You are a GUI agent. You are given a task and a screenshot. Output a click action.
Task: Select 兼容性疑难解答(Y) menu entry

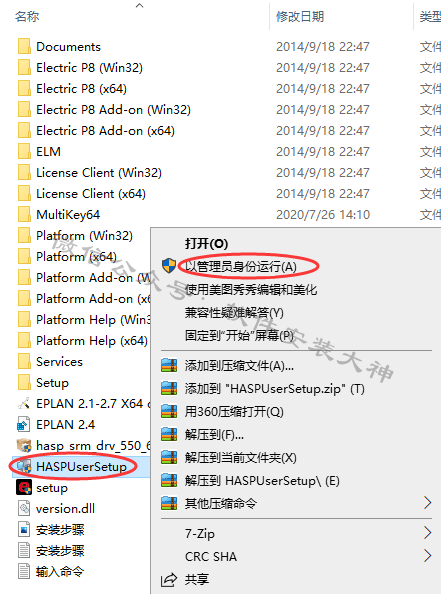point(234,313)
